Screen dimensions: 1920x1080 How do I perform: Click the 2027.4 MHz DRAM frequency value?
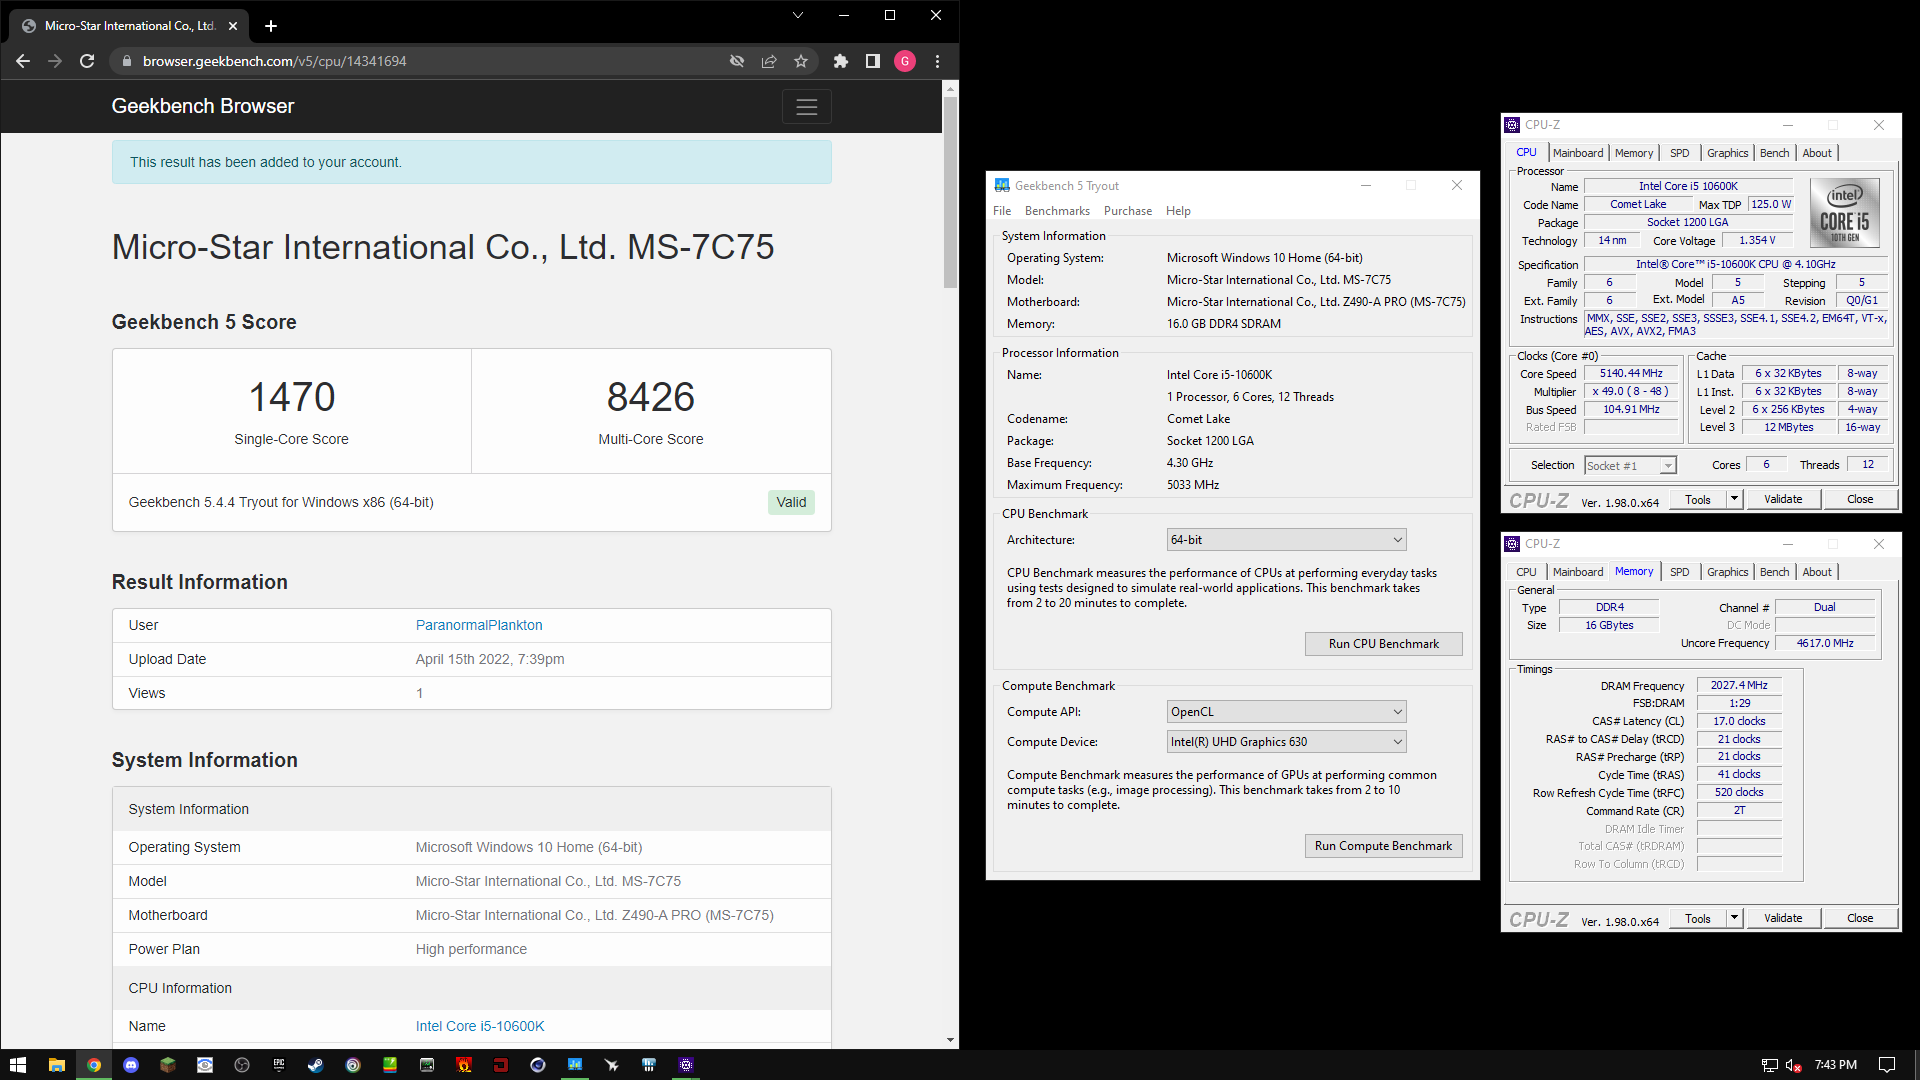click(1739, 685)
